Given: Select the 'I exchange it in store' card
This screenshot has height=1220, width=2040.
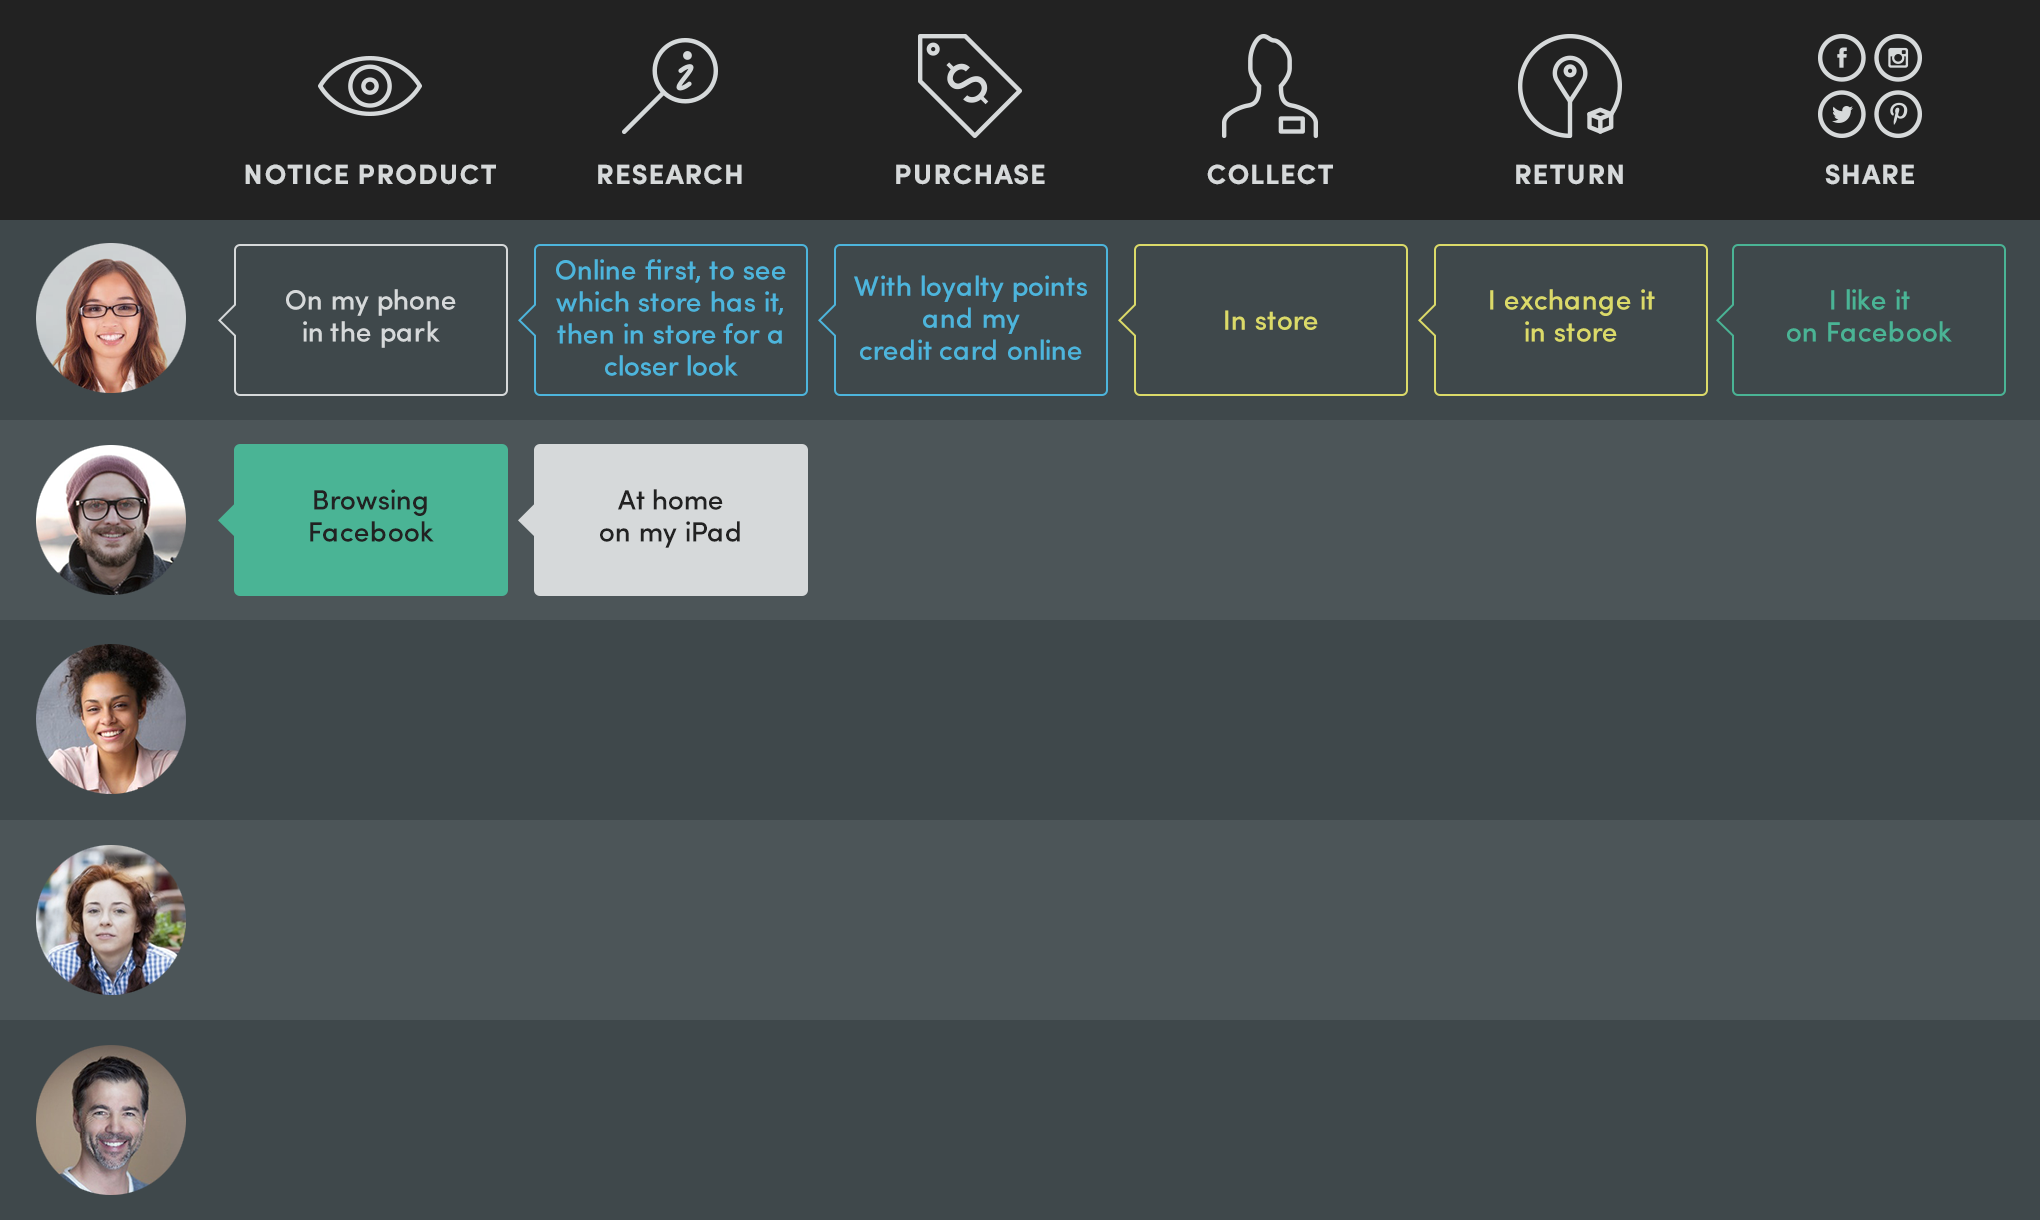Looking at the screenshot, I should point(1571,320).
